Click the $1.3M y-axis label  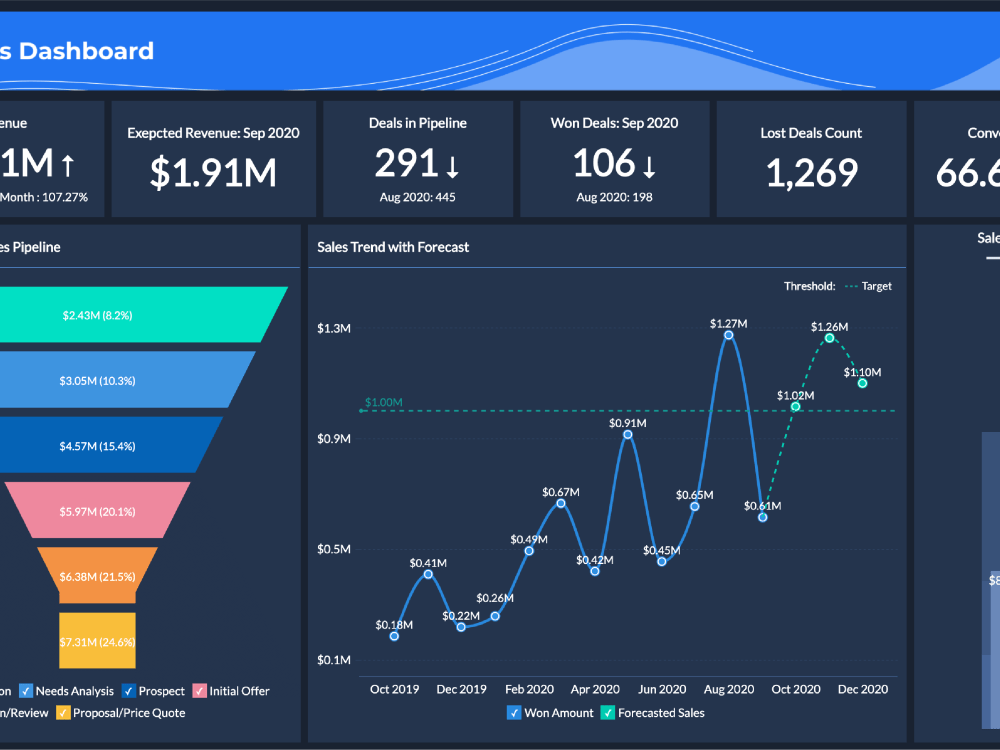point(334,328)
